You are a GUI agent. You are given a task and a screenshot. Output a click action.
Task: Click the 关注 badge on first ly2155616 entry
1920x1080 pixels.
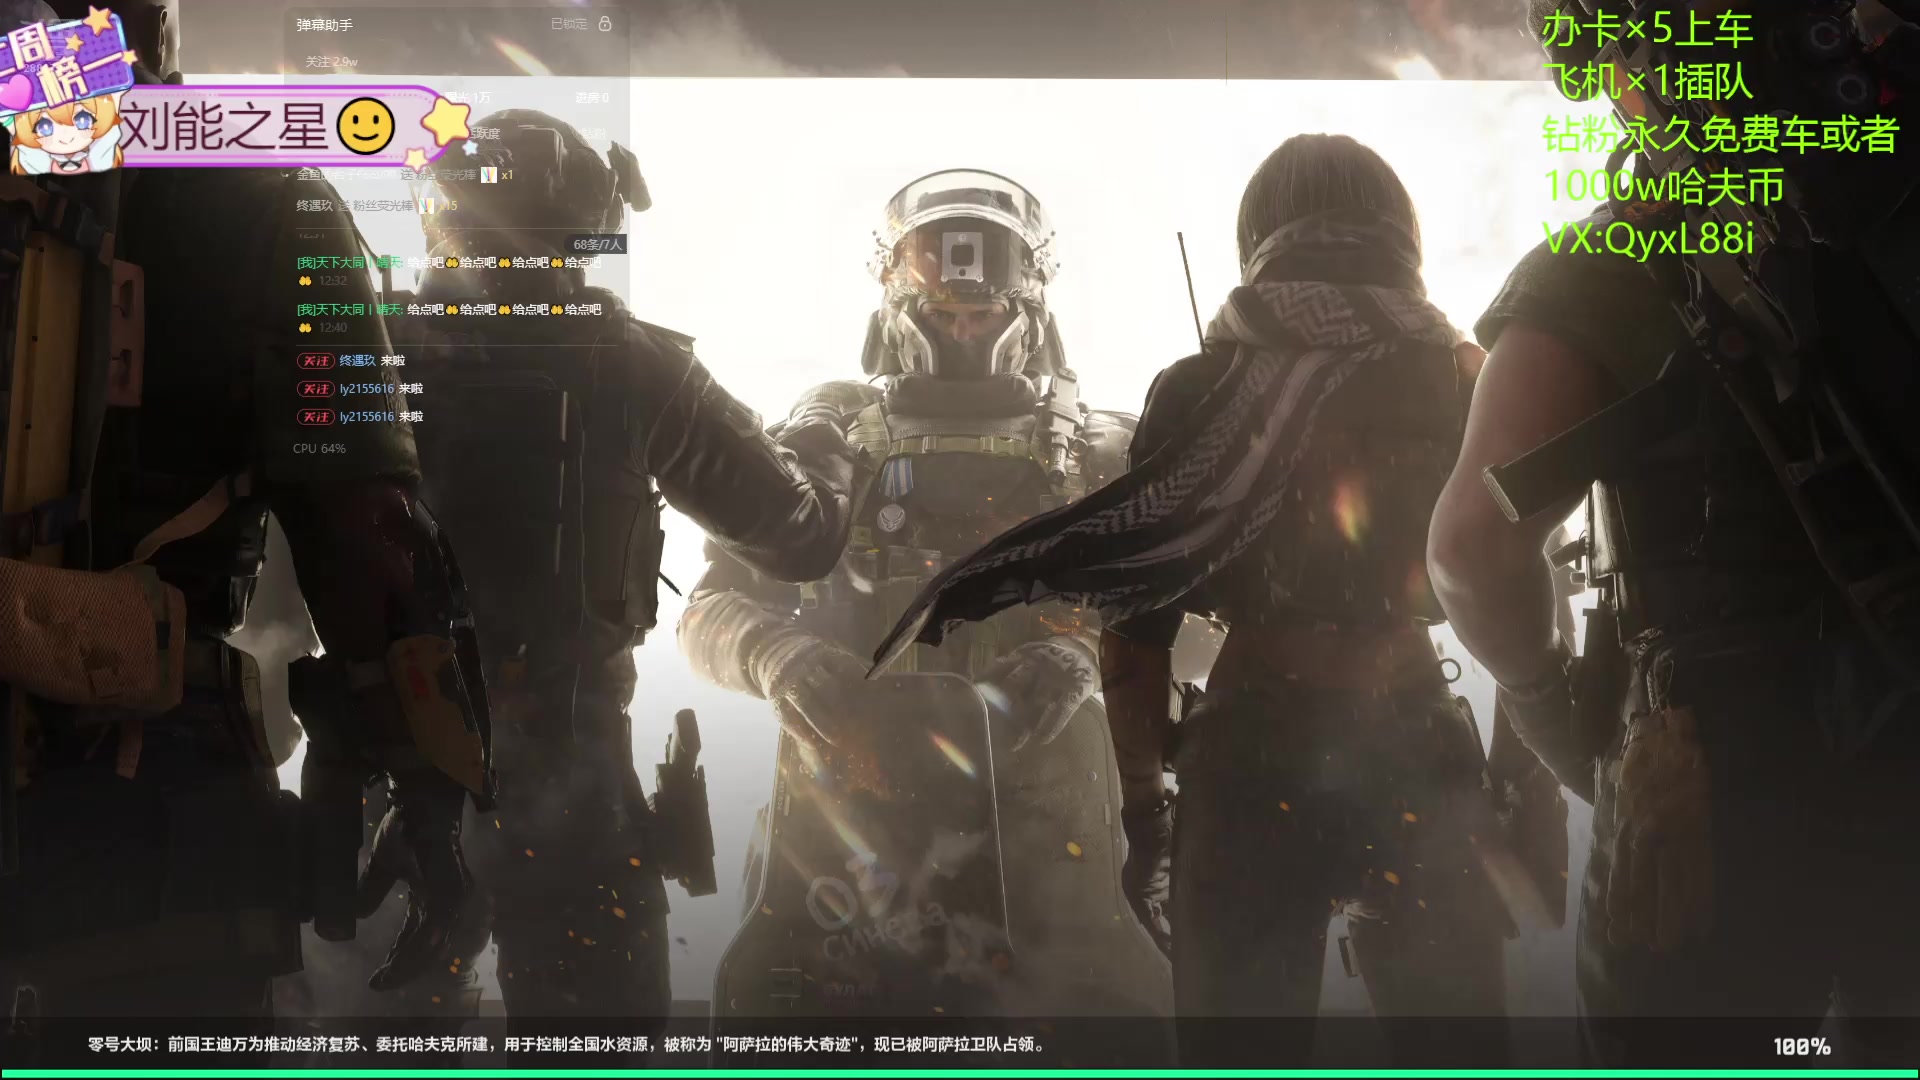[x=315, y=389]
